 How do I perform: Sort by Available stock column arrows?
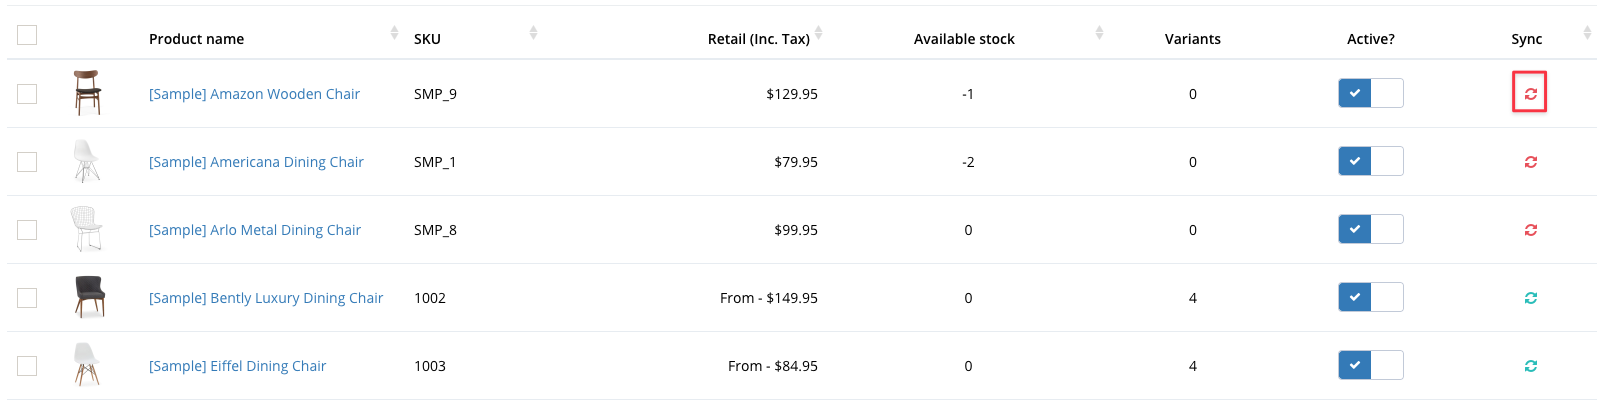pyautogui.click(x=1099, y=33)
